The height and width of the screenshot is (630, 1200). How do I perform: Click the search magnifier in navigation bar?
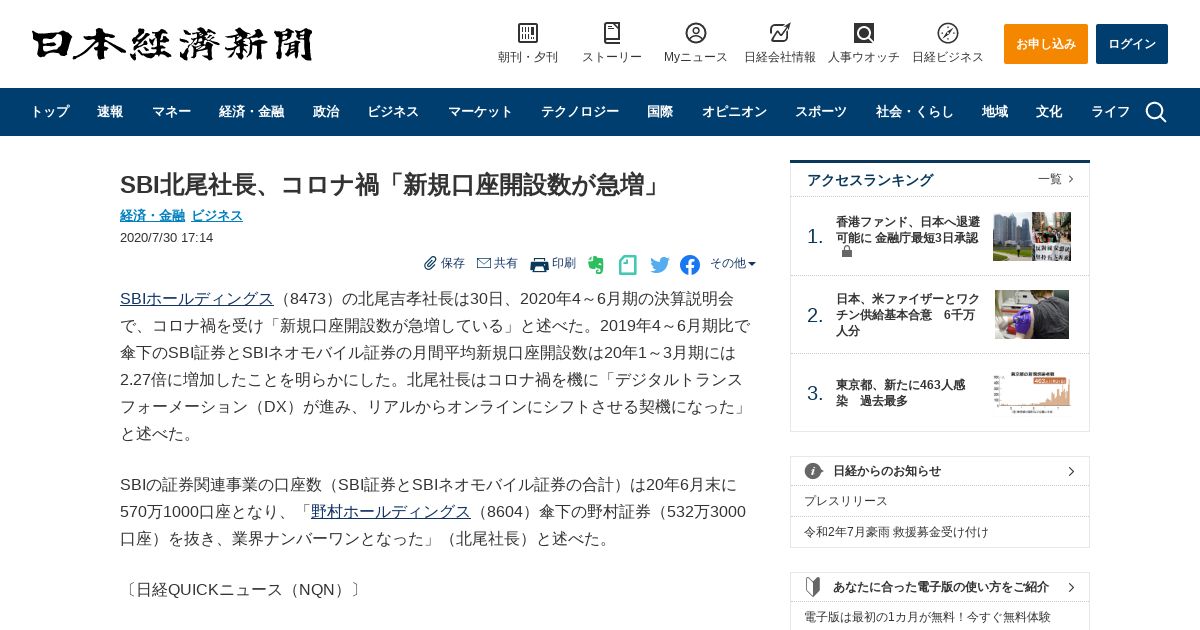(x=1156, y=112)
